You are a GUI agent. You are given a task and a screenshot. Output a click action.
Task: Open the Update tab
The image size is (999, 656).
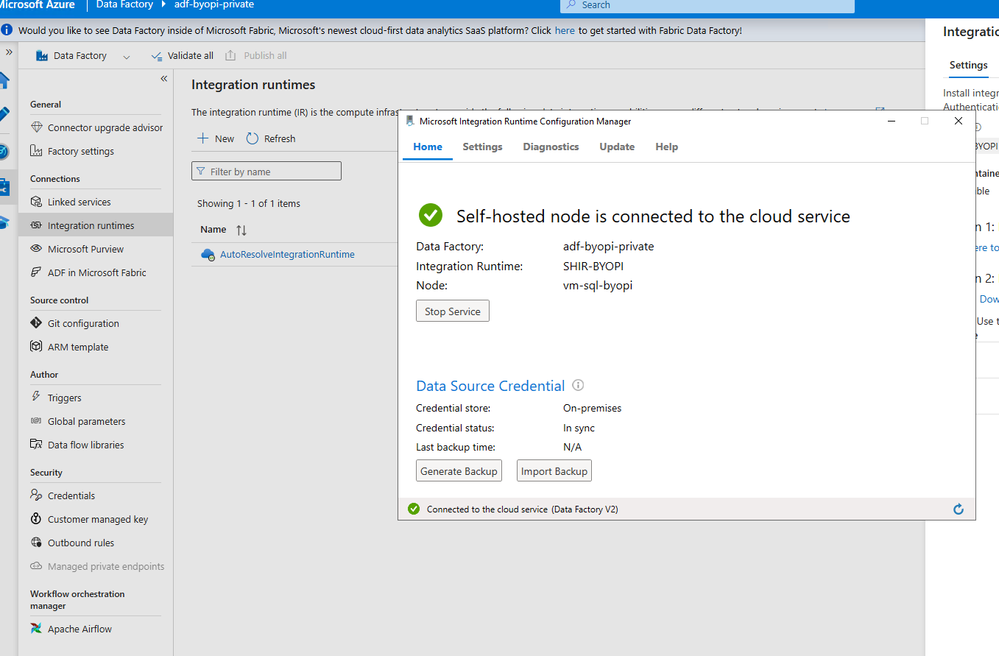(617, 147)
